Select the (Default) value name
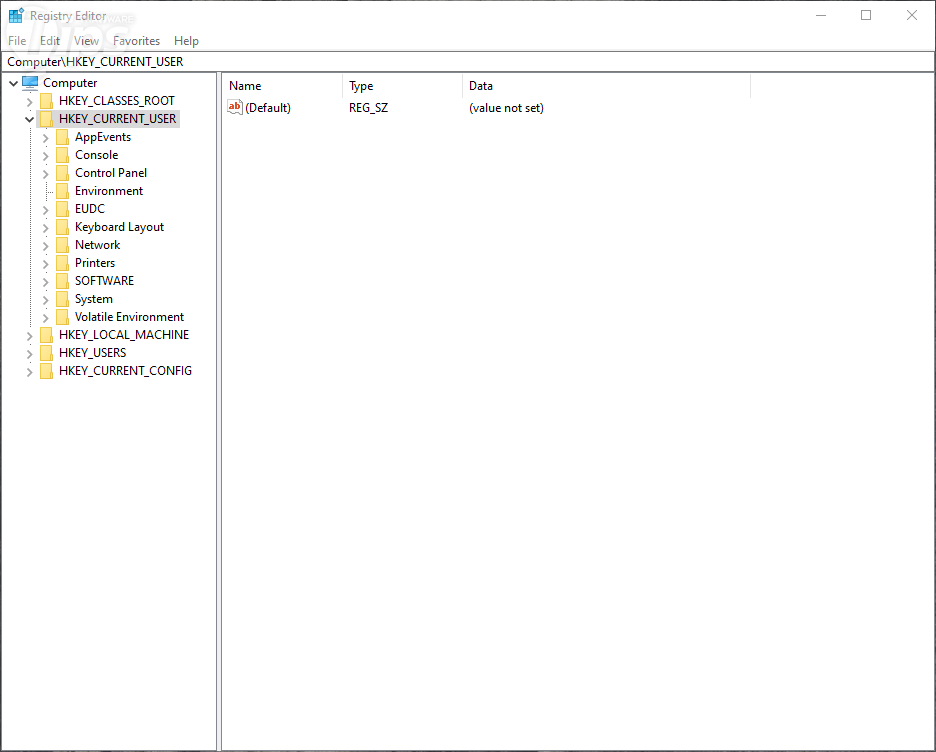Screen dimensions: 936x752 268,108
